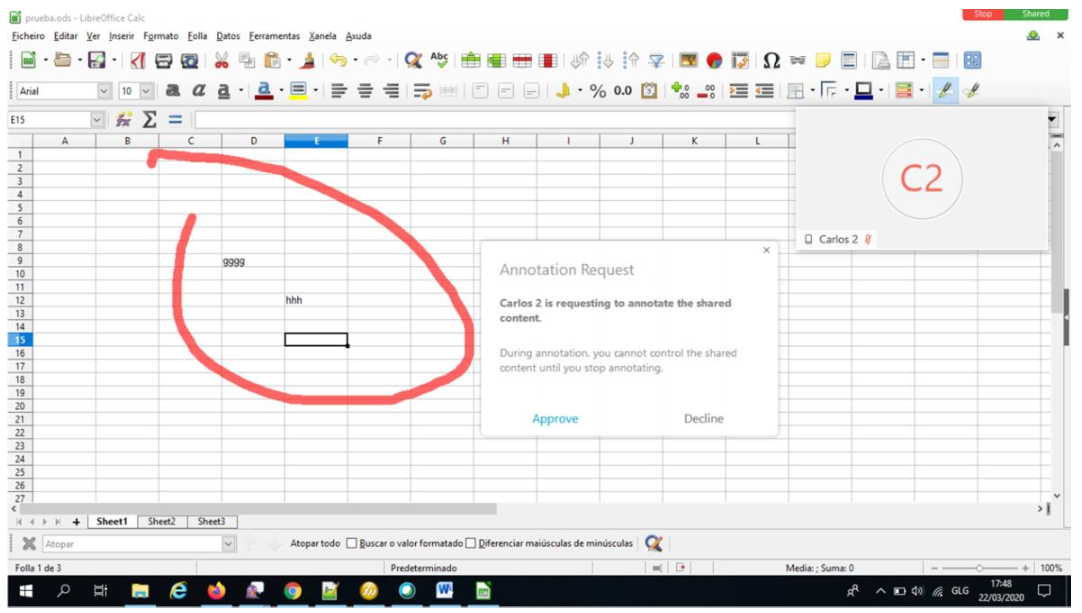Viewport: 1082px width, 613px height.
Task: Click the Cut scissors icon
Action: coord(222,61)
